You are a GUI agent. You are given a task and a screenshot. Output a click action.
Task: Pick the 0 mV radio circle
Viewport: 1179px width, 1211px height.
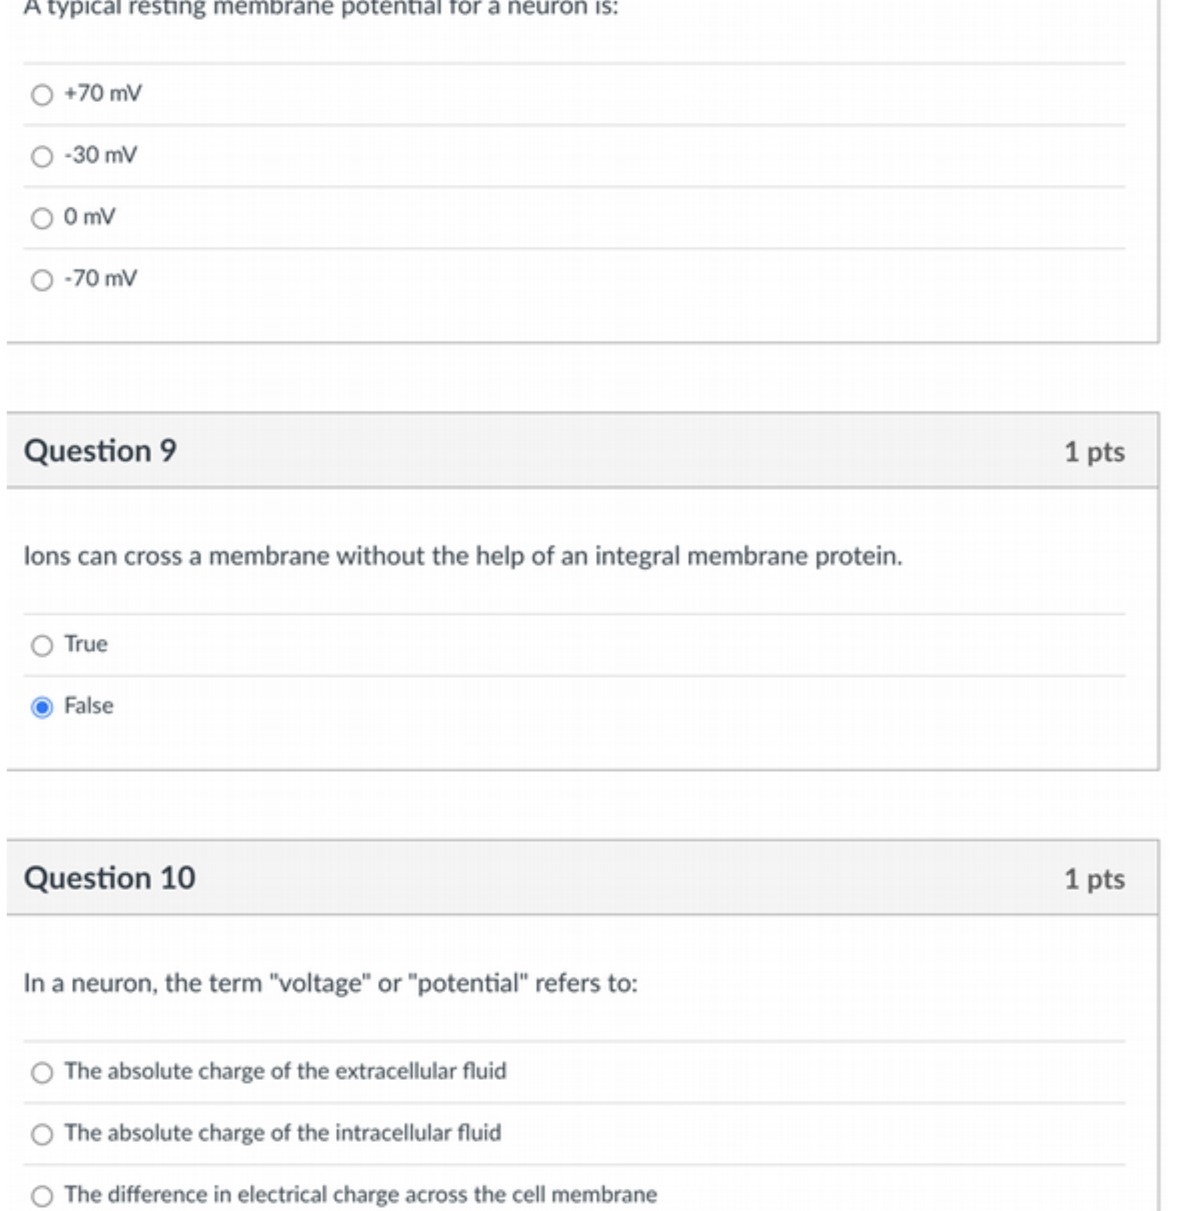pos(42,218)
